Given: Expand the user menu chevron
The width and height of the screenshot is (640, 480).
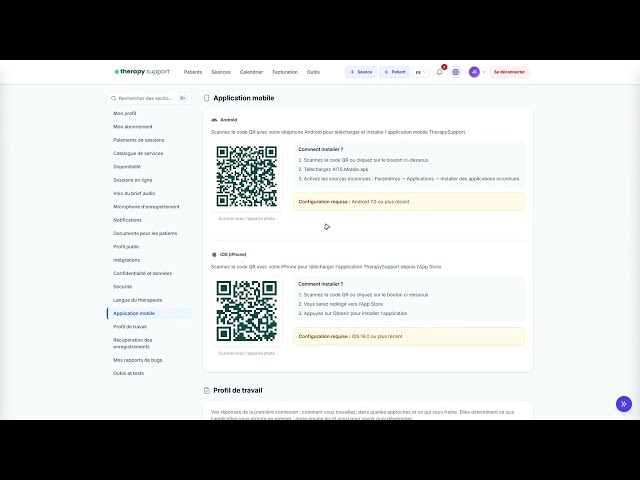Looking at the screenshot, I should pyautogui.click(x=484, y=72).
